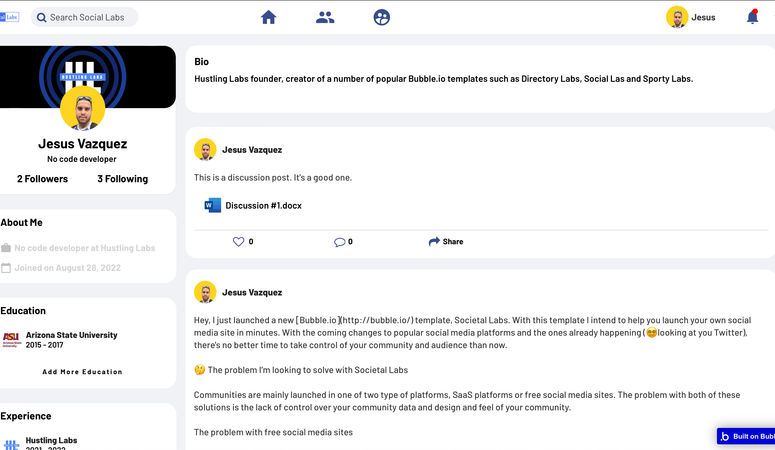The width and height of the screenshot is (775, 450).
Task: Open the Jesus account avatar in header
Action: pos(677,17)
